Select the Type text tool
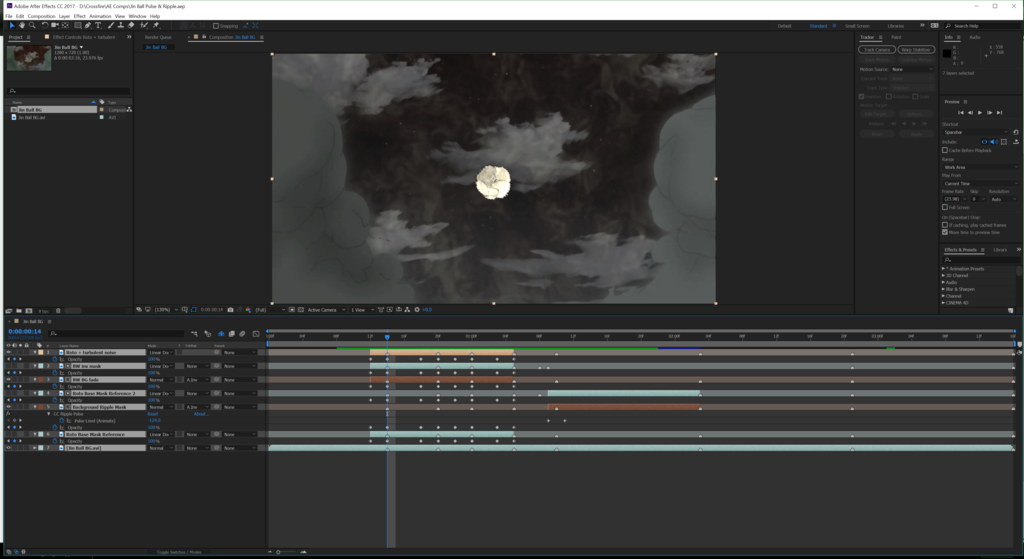Viewport: 1024px width, 559px height. point(98,26)
